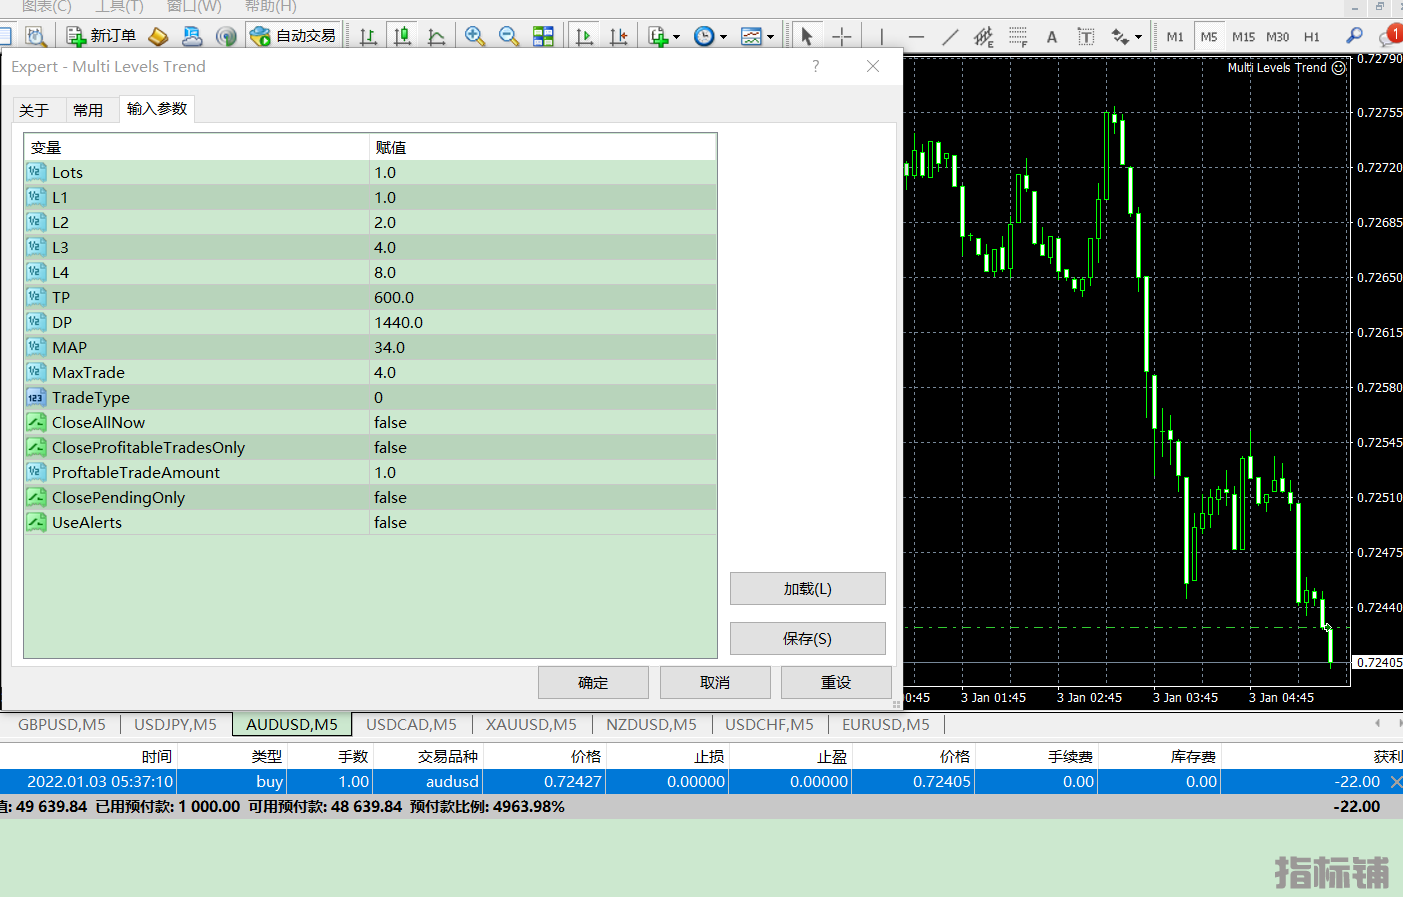This screenshot has width=1403, height=897.
Task: Select the text A tool
Action: (x=1052, y=36)
